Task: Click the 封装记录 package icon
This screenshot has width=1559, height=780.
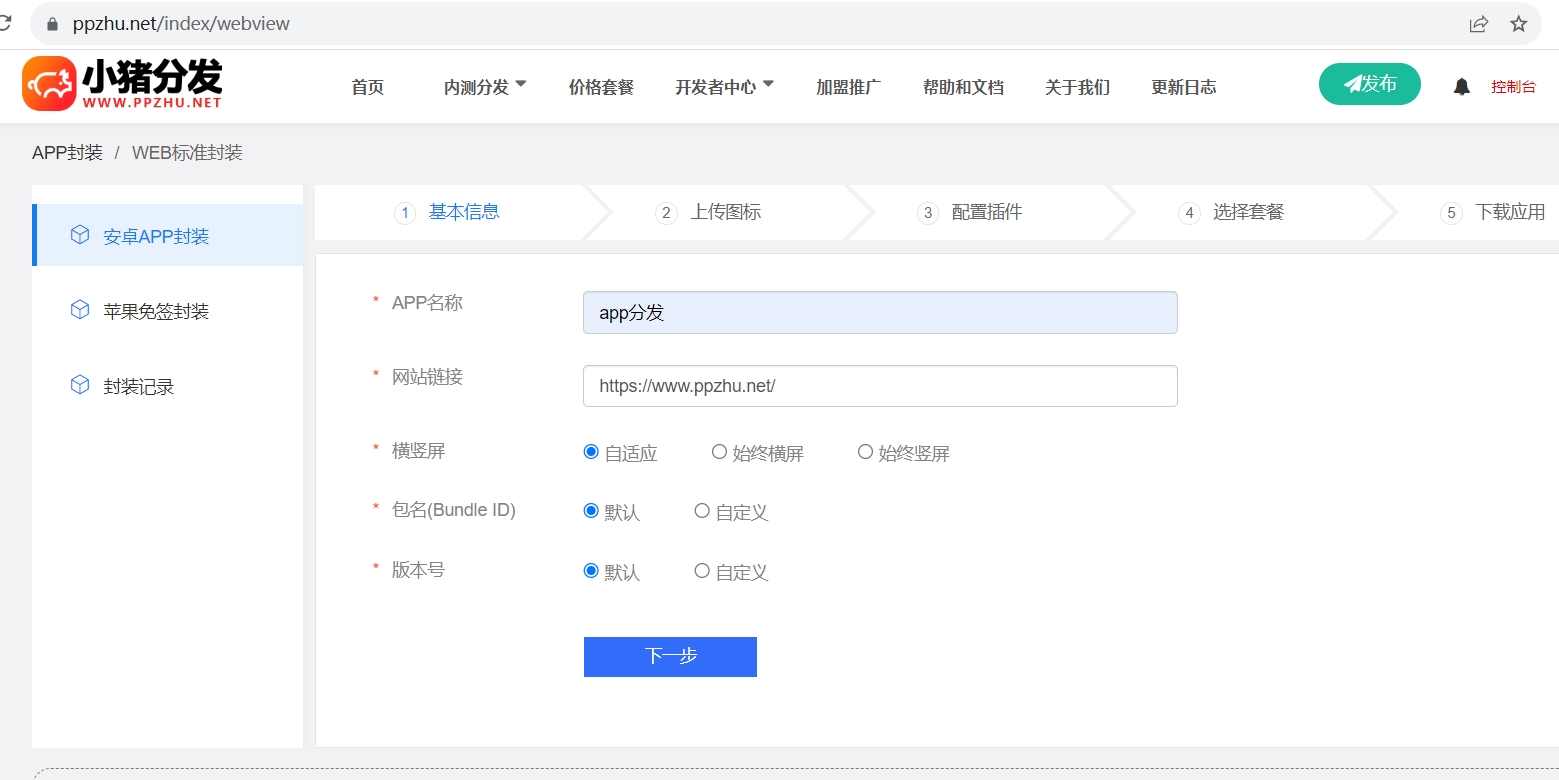Action: click(80, 385)
